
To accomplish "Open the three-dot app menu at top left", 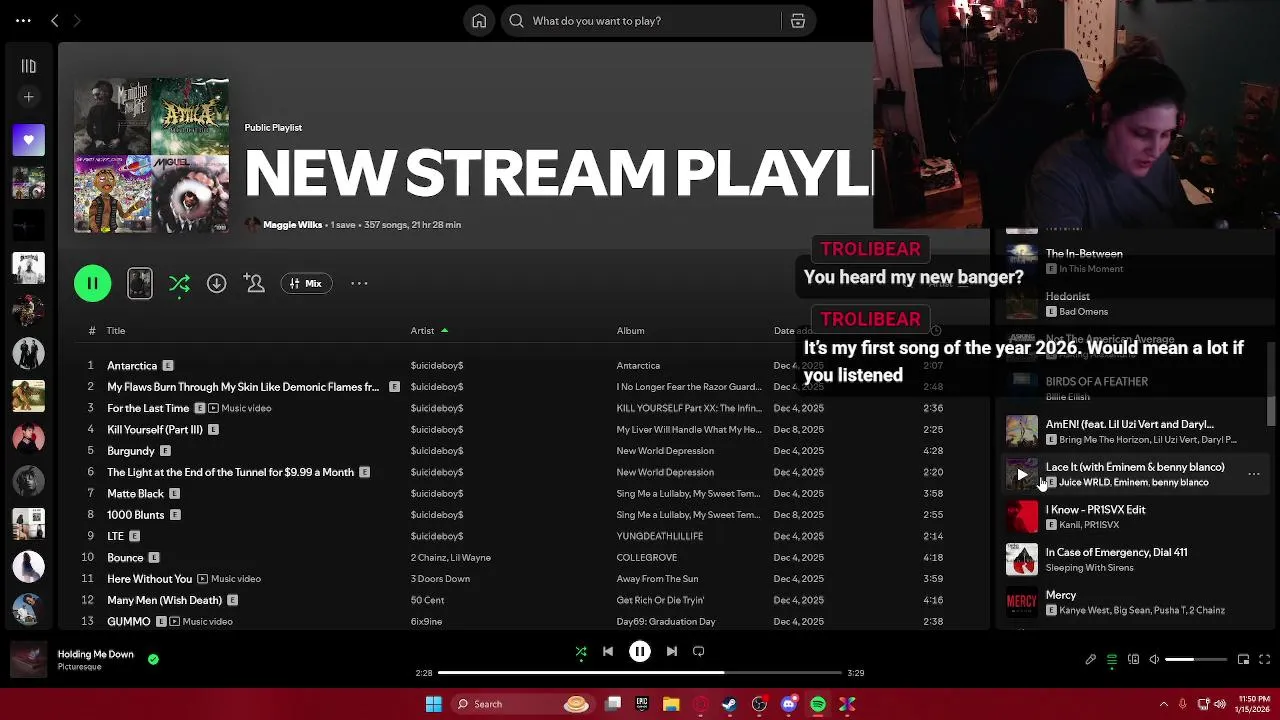I will [23, 20].
